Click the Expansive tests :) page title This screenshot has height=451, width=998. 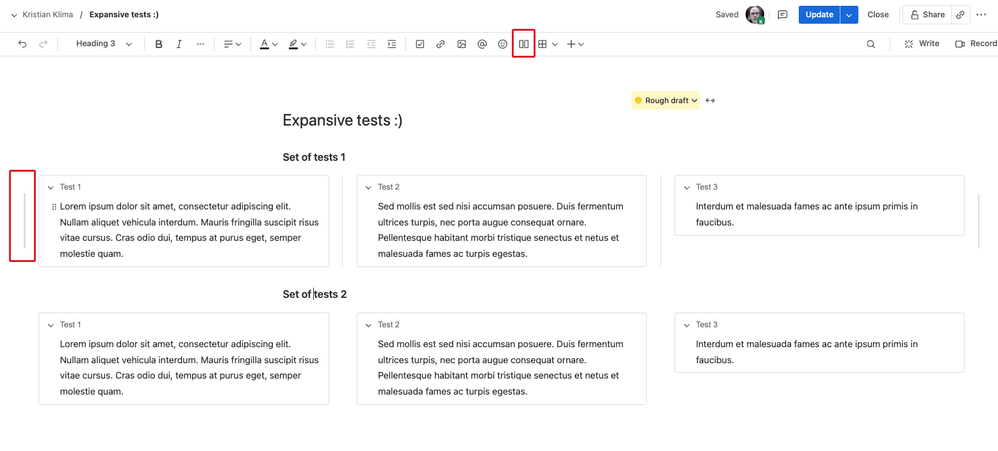(x=342, y=121)
